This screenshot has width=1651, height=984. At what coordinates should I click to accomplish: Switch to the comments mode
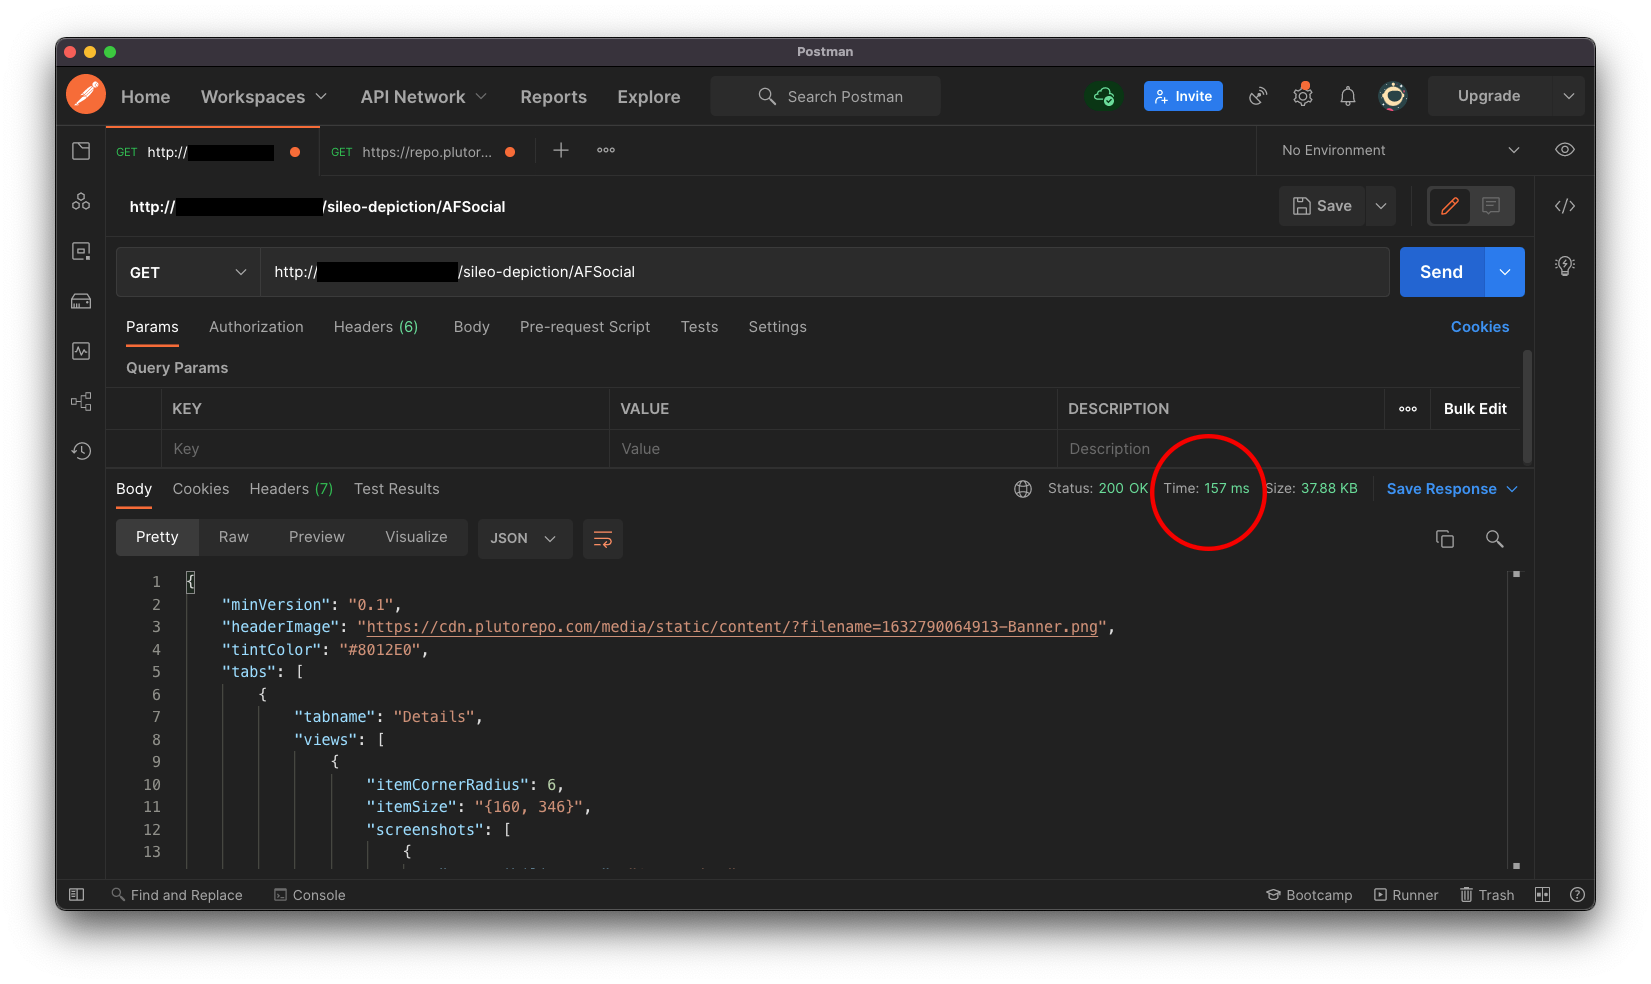[x=1491, y=206]
